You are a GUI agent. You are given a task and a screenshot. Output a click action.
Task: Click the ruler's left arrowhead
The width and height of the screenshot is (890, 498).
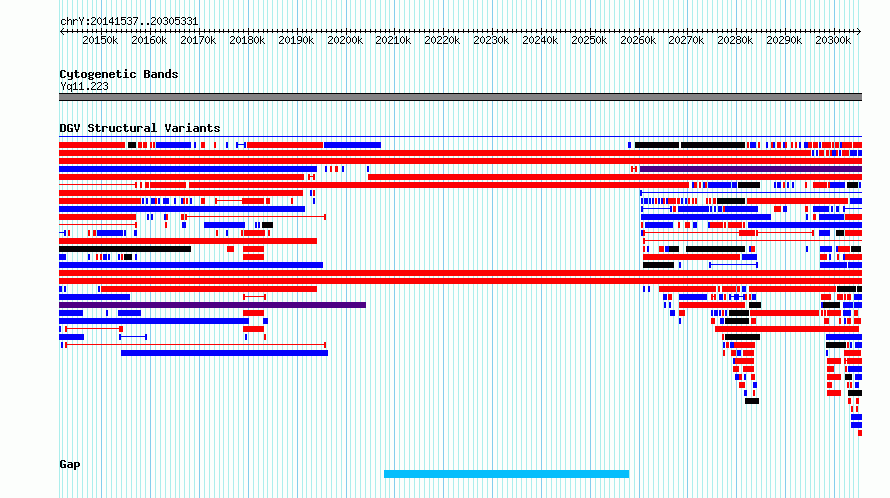(x=62, y=31)
